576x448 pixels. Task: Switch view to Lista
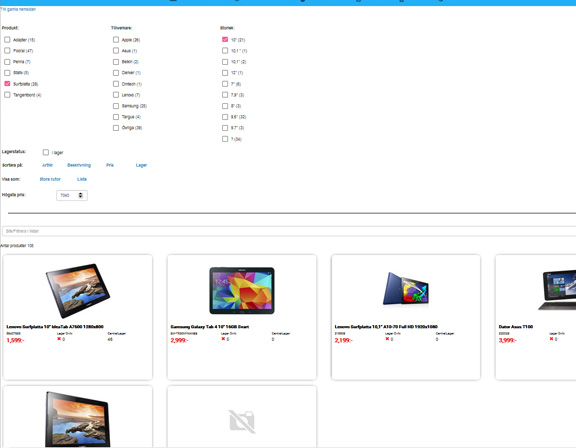tap(82, 179)
